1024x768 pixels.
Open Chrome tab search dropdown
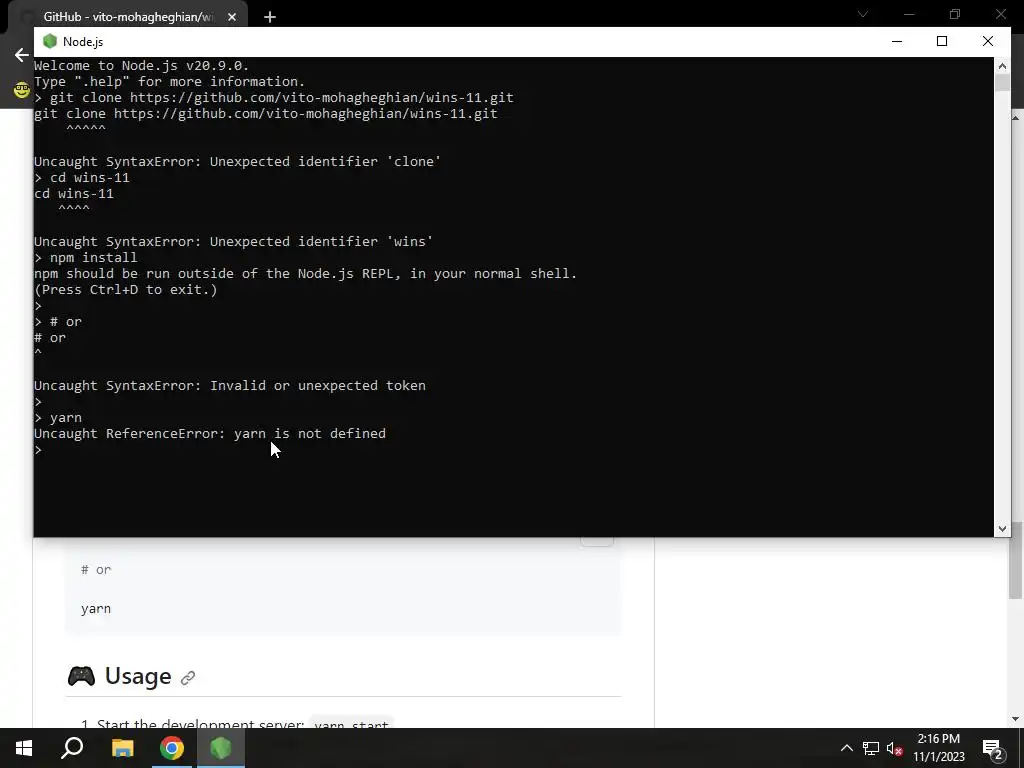pyautogui.click(x=863, y=14)
